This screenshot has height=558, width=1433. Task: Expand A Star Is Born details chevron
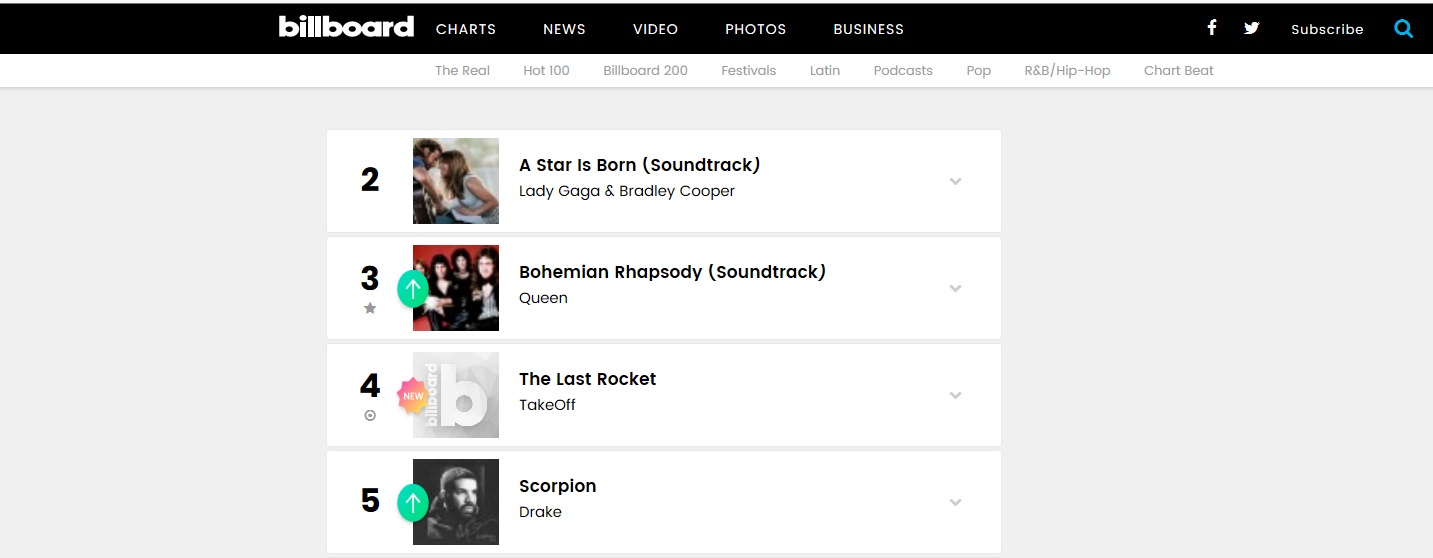pos(955,181)
